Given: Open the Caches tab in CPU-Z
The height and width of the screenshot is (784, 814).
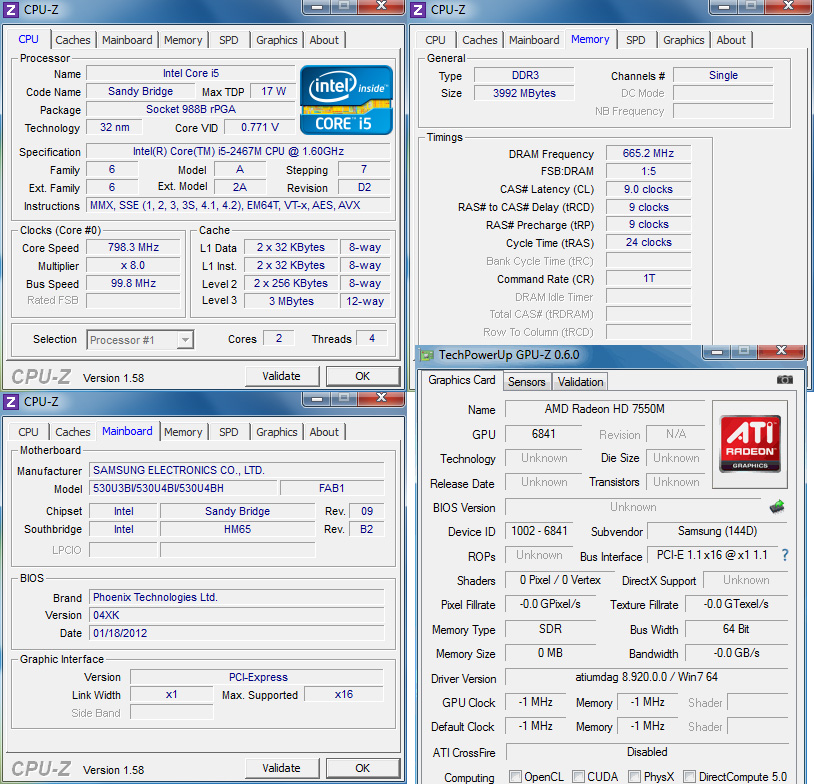Looking at the screenshot, I should pyautogui.click(x=73, y=39).
